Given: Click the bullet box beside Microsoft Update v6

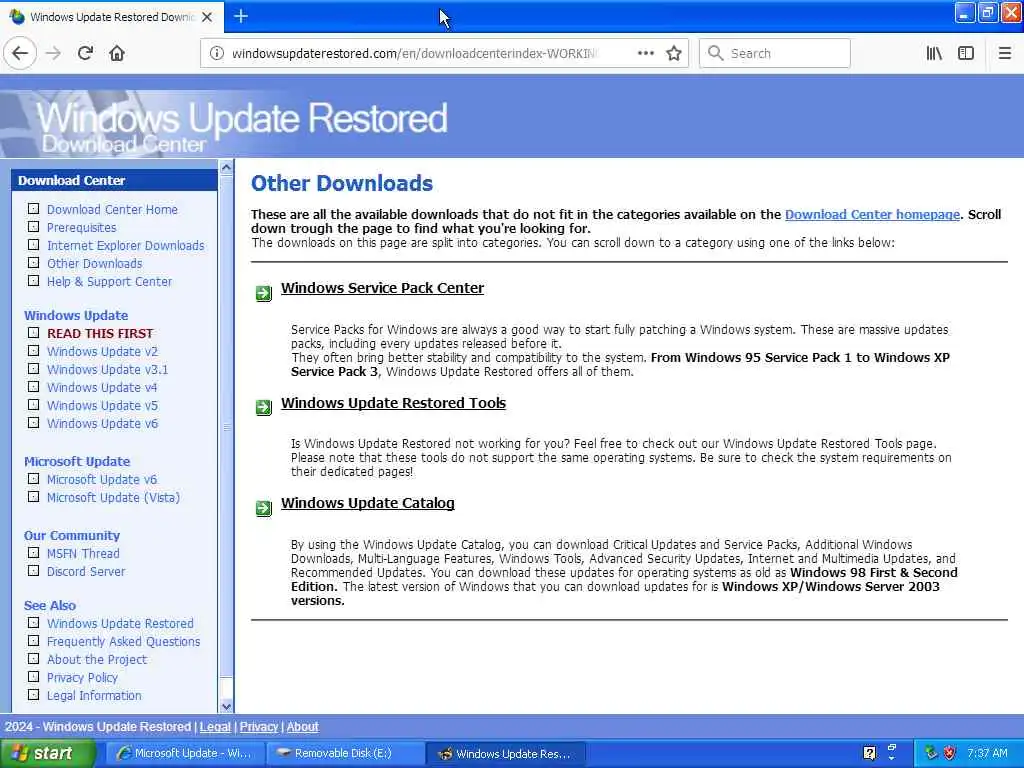Looking at the screenshot, I should point(33,479).
